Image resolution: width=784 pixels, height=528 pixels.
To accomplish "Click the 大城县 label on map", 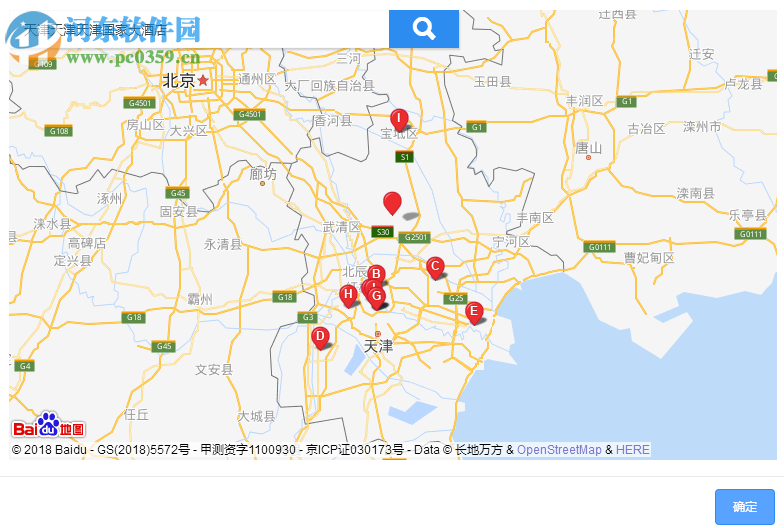I will (x=256, y=416).
